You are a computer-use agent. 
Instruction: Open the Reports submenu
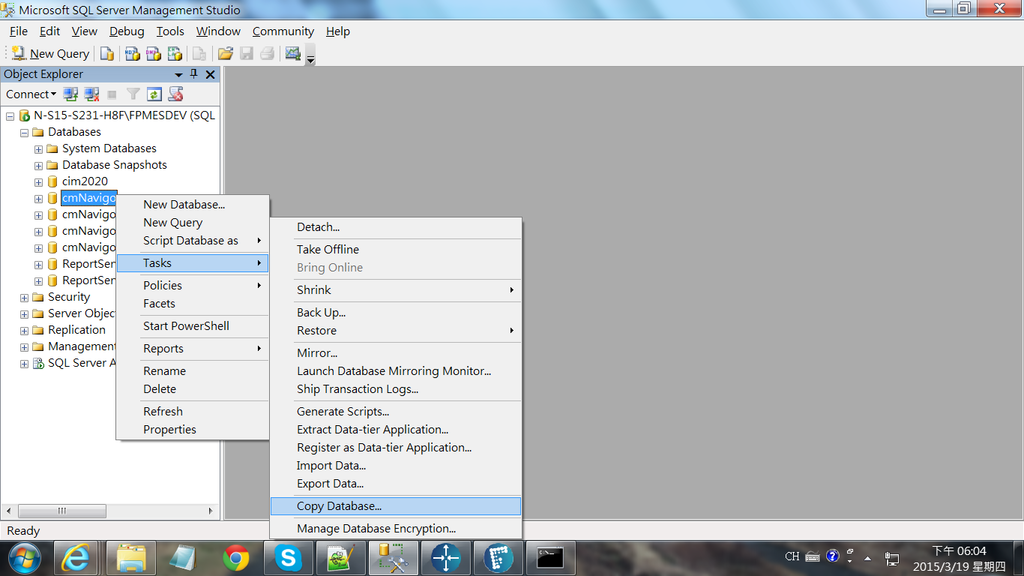pos(193,349)
